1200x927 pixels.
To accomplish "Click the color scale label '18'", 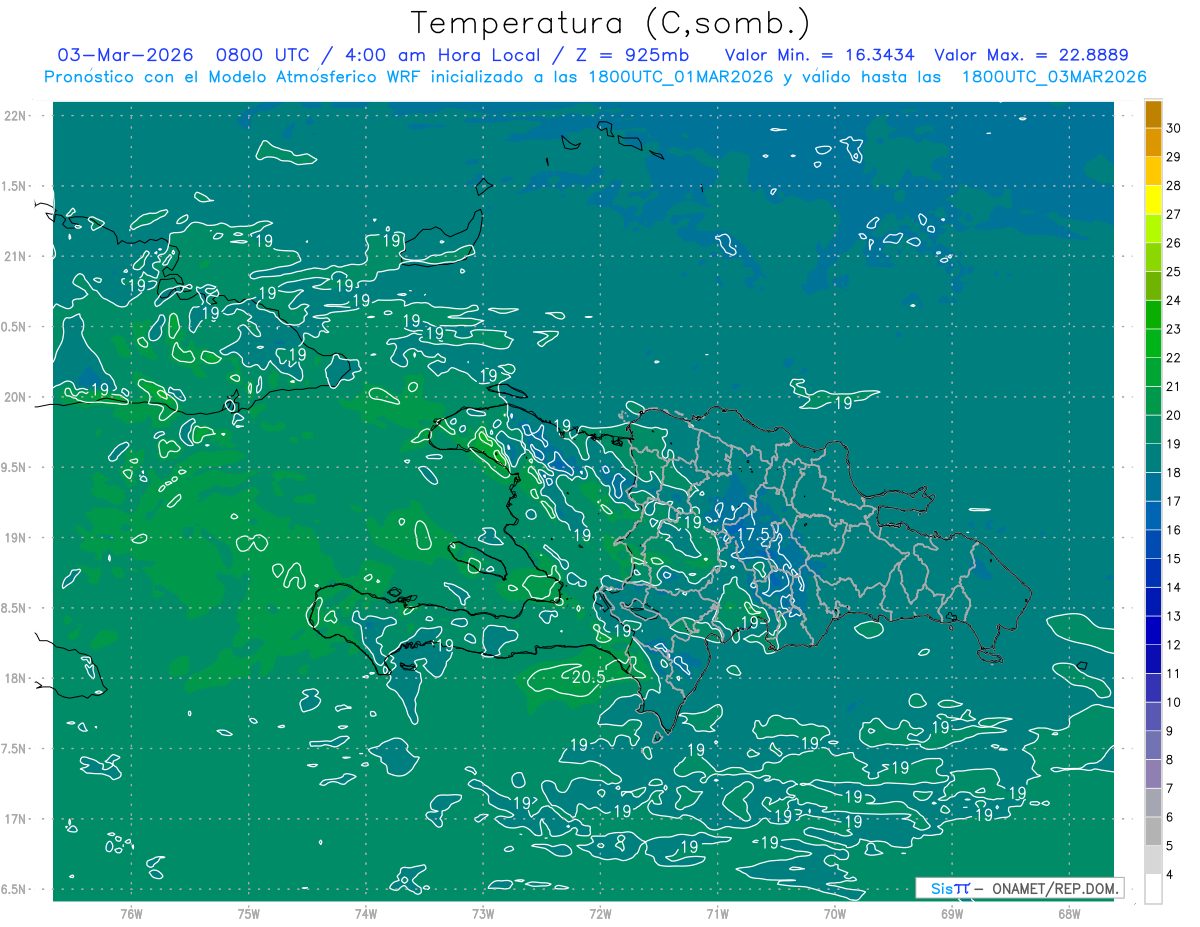I will pyautogui.click(x=1173, y=473).
